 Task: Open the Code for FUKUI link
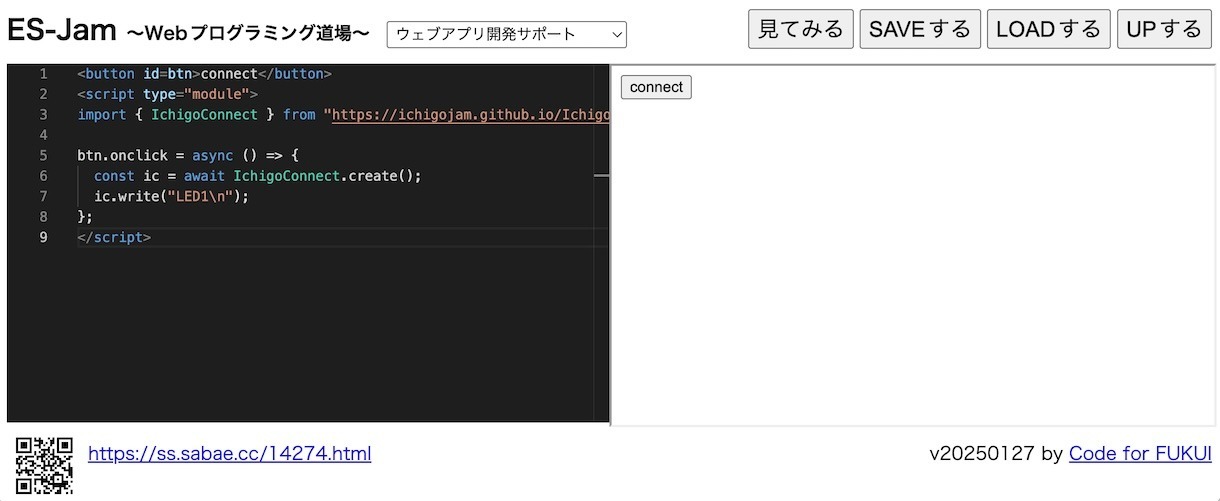tap(1140, 454)
